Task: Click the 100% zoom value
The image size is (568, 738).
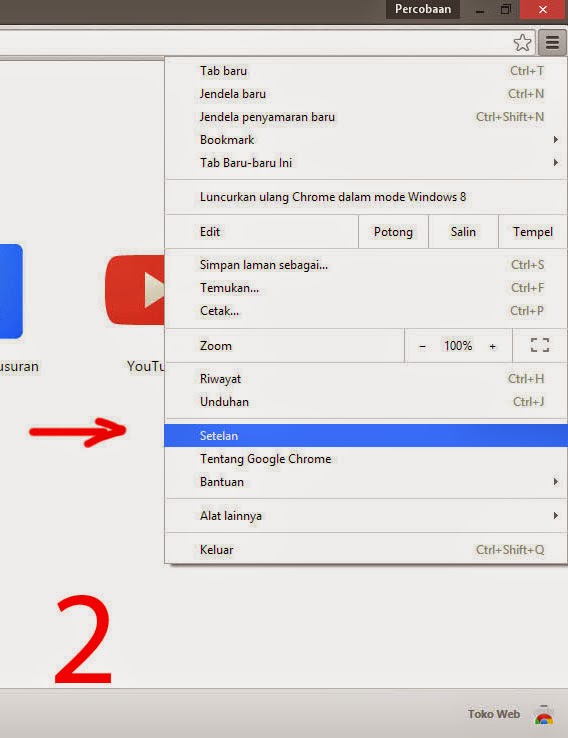Action: [x=457, y=346]
